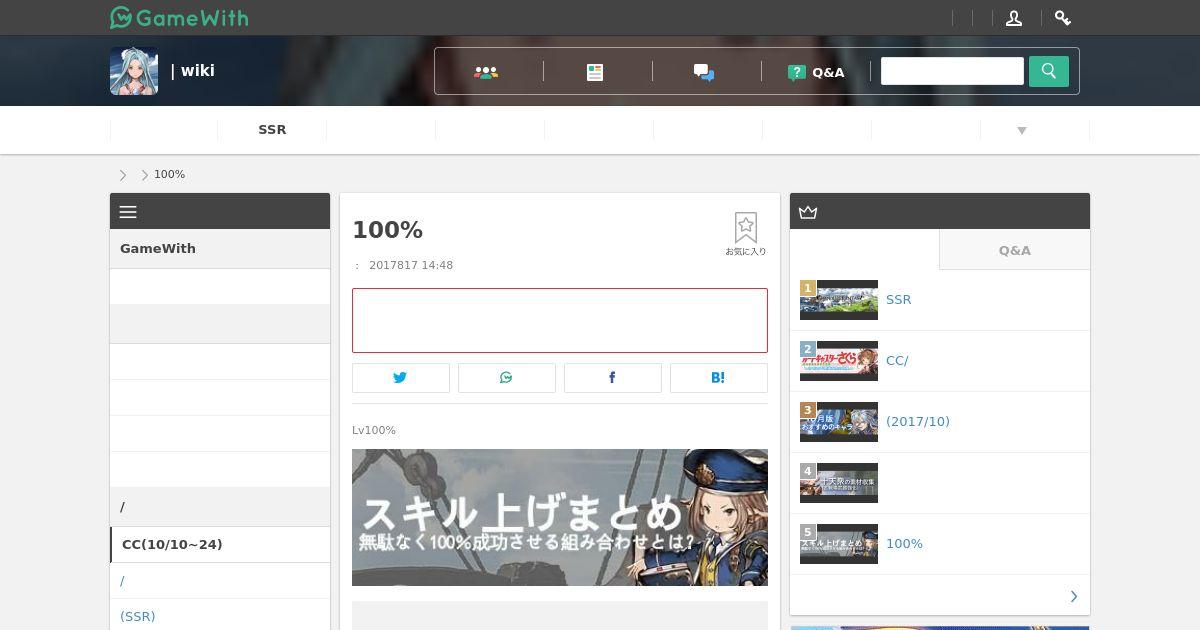
Task: Open the rank 4 article thumbnail
Action: 839,483
